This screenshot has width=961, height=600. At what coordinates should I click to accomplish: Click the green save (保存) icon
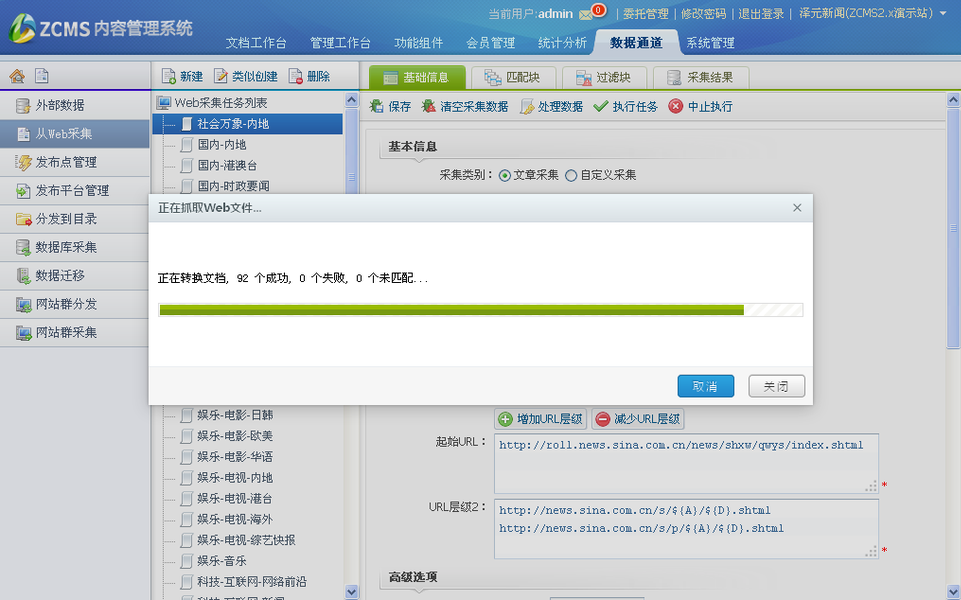pos(377,106)
